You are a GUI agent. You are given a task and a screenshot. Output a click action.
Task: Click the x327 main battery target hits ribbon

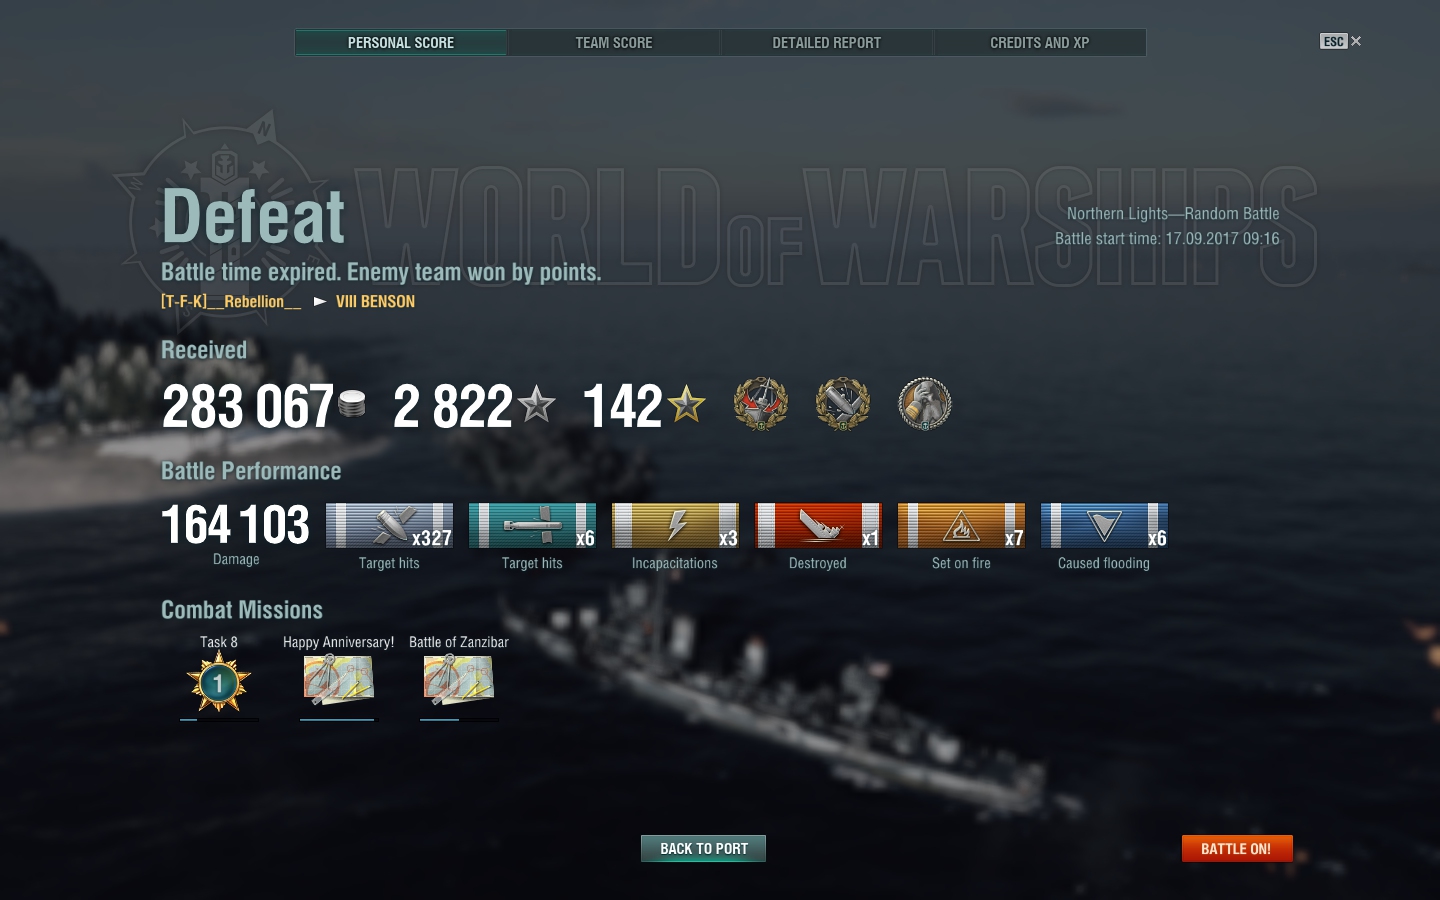[x=389, y=526]
